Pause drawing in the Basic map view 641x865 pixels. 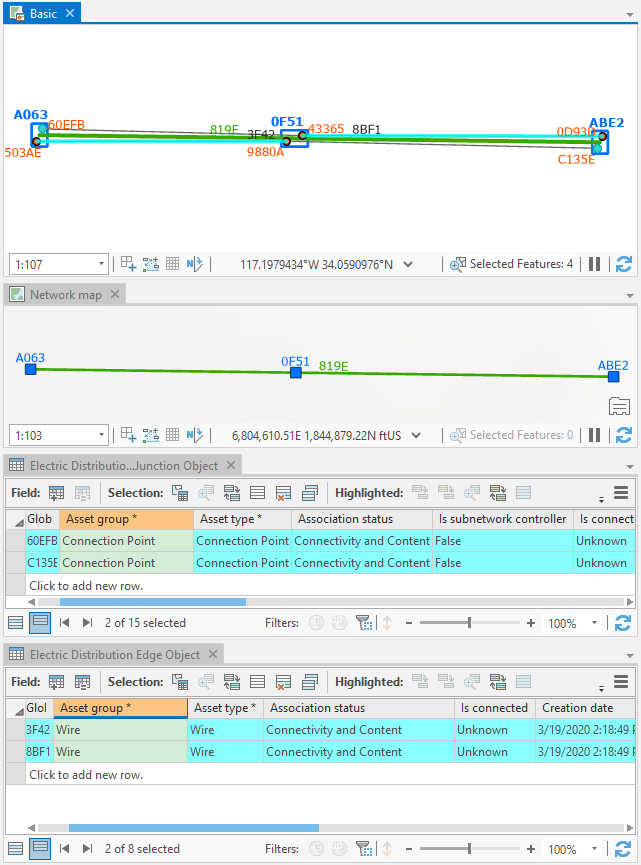pyautogui.click(x=595, y=264)
